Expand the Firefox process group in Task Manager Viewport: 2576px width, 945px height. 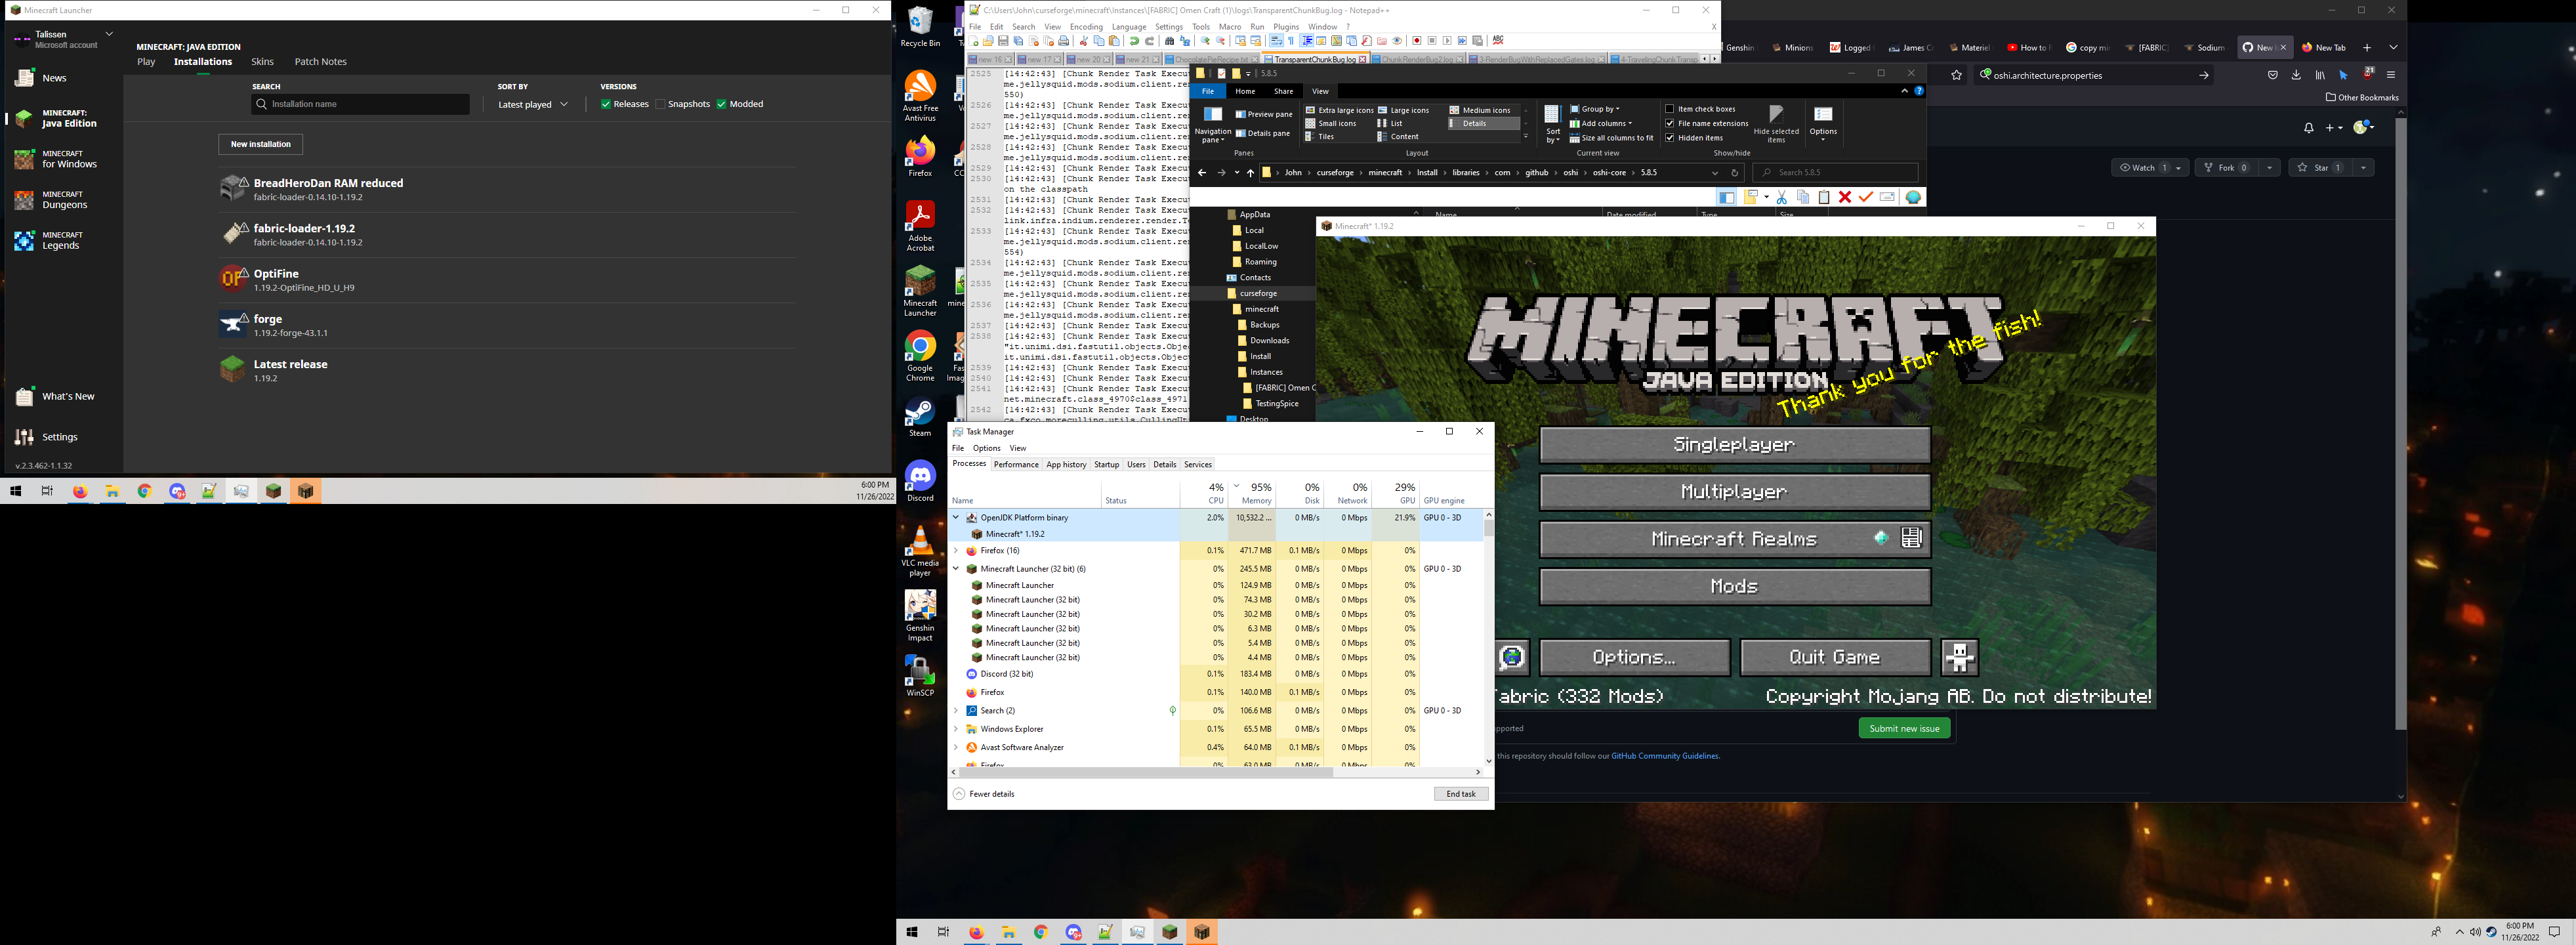pos(956,550)
